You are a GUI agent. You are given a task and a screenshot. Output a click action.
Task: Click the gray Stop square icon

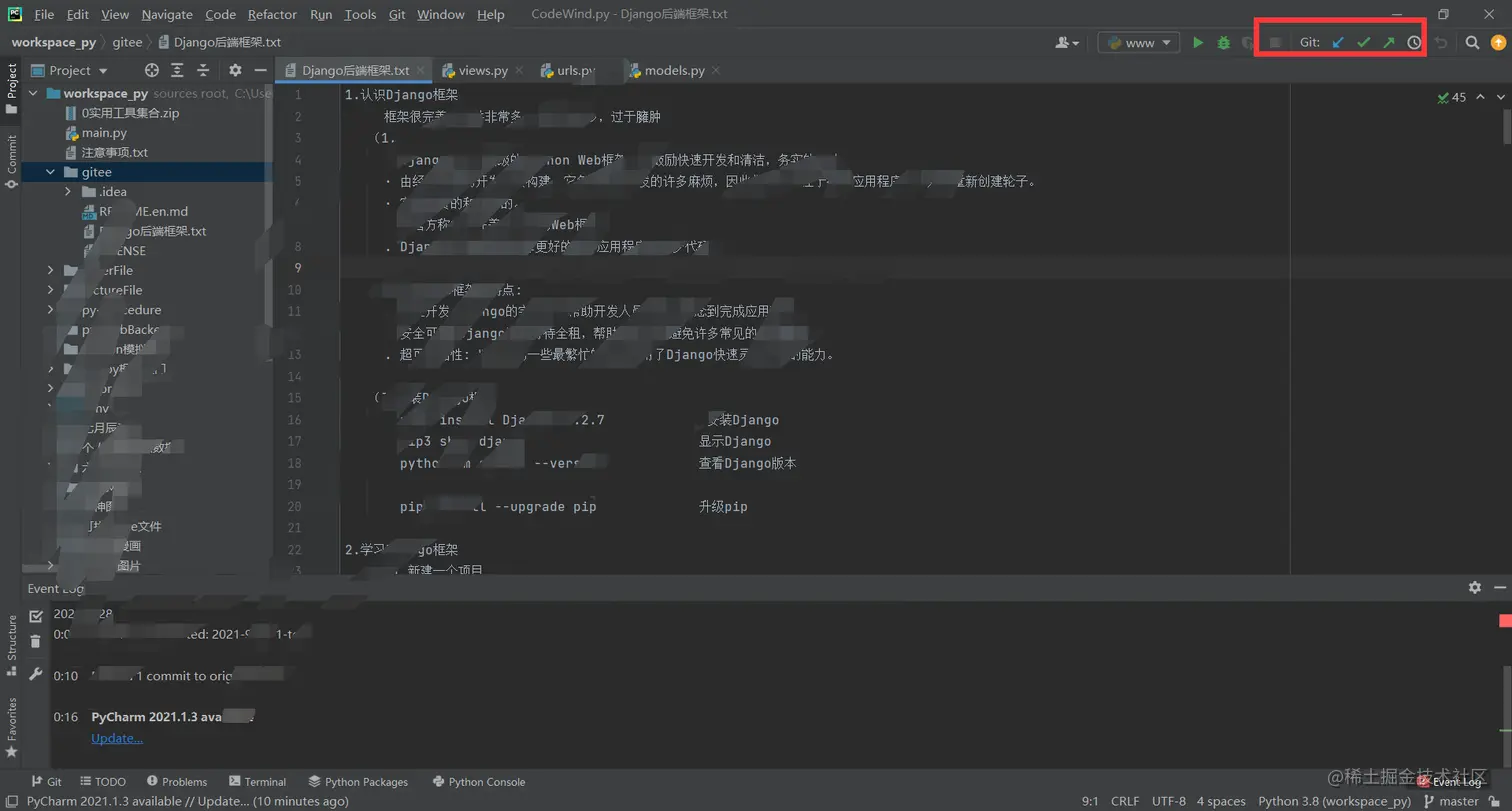(x=1275, y=43)
